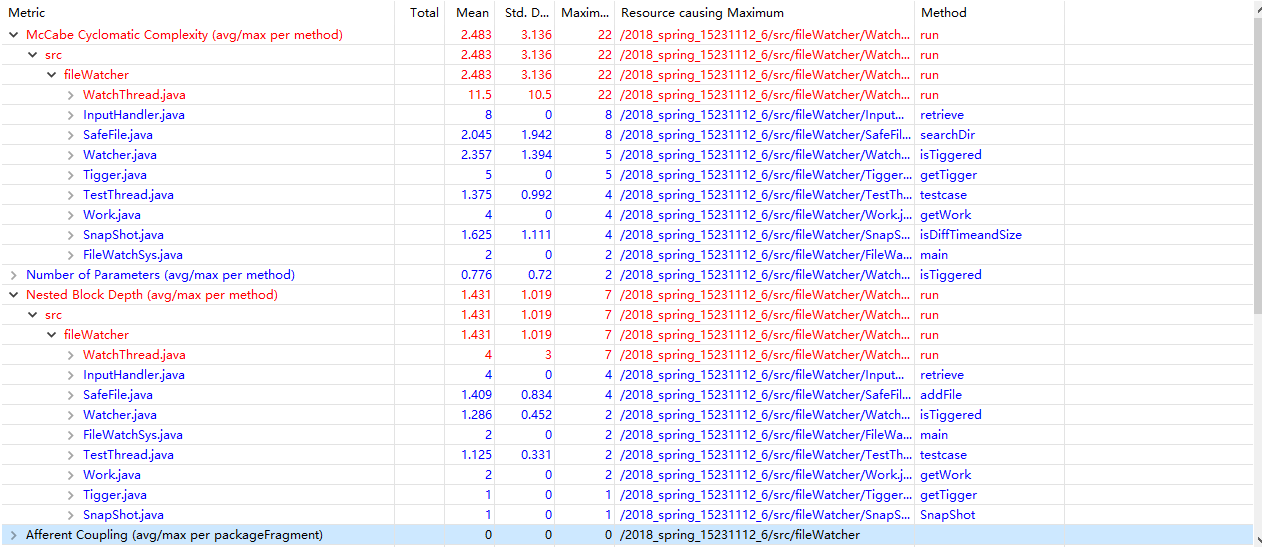This screenshot has height=547, width=1262.
Task: Click the searchDir method cell
Action: click(947, 135)
